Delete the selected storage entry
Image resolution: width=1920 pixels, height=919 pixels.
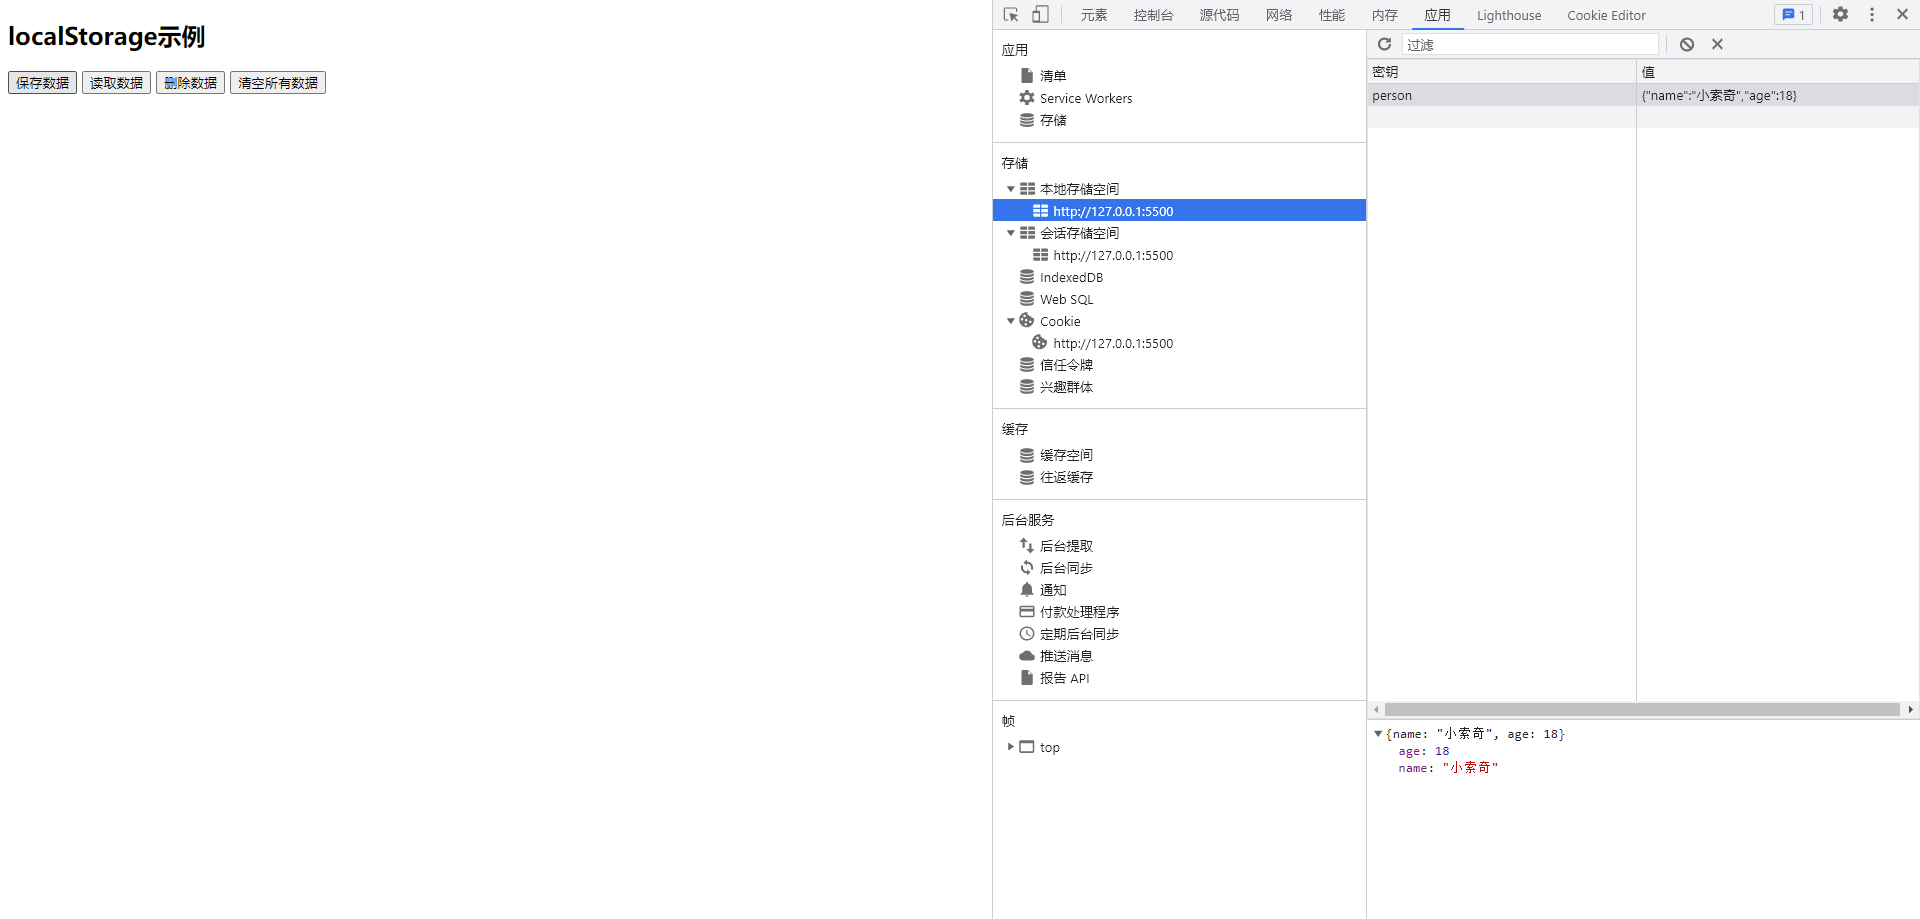click(1717, 44)
